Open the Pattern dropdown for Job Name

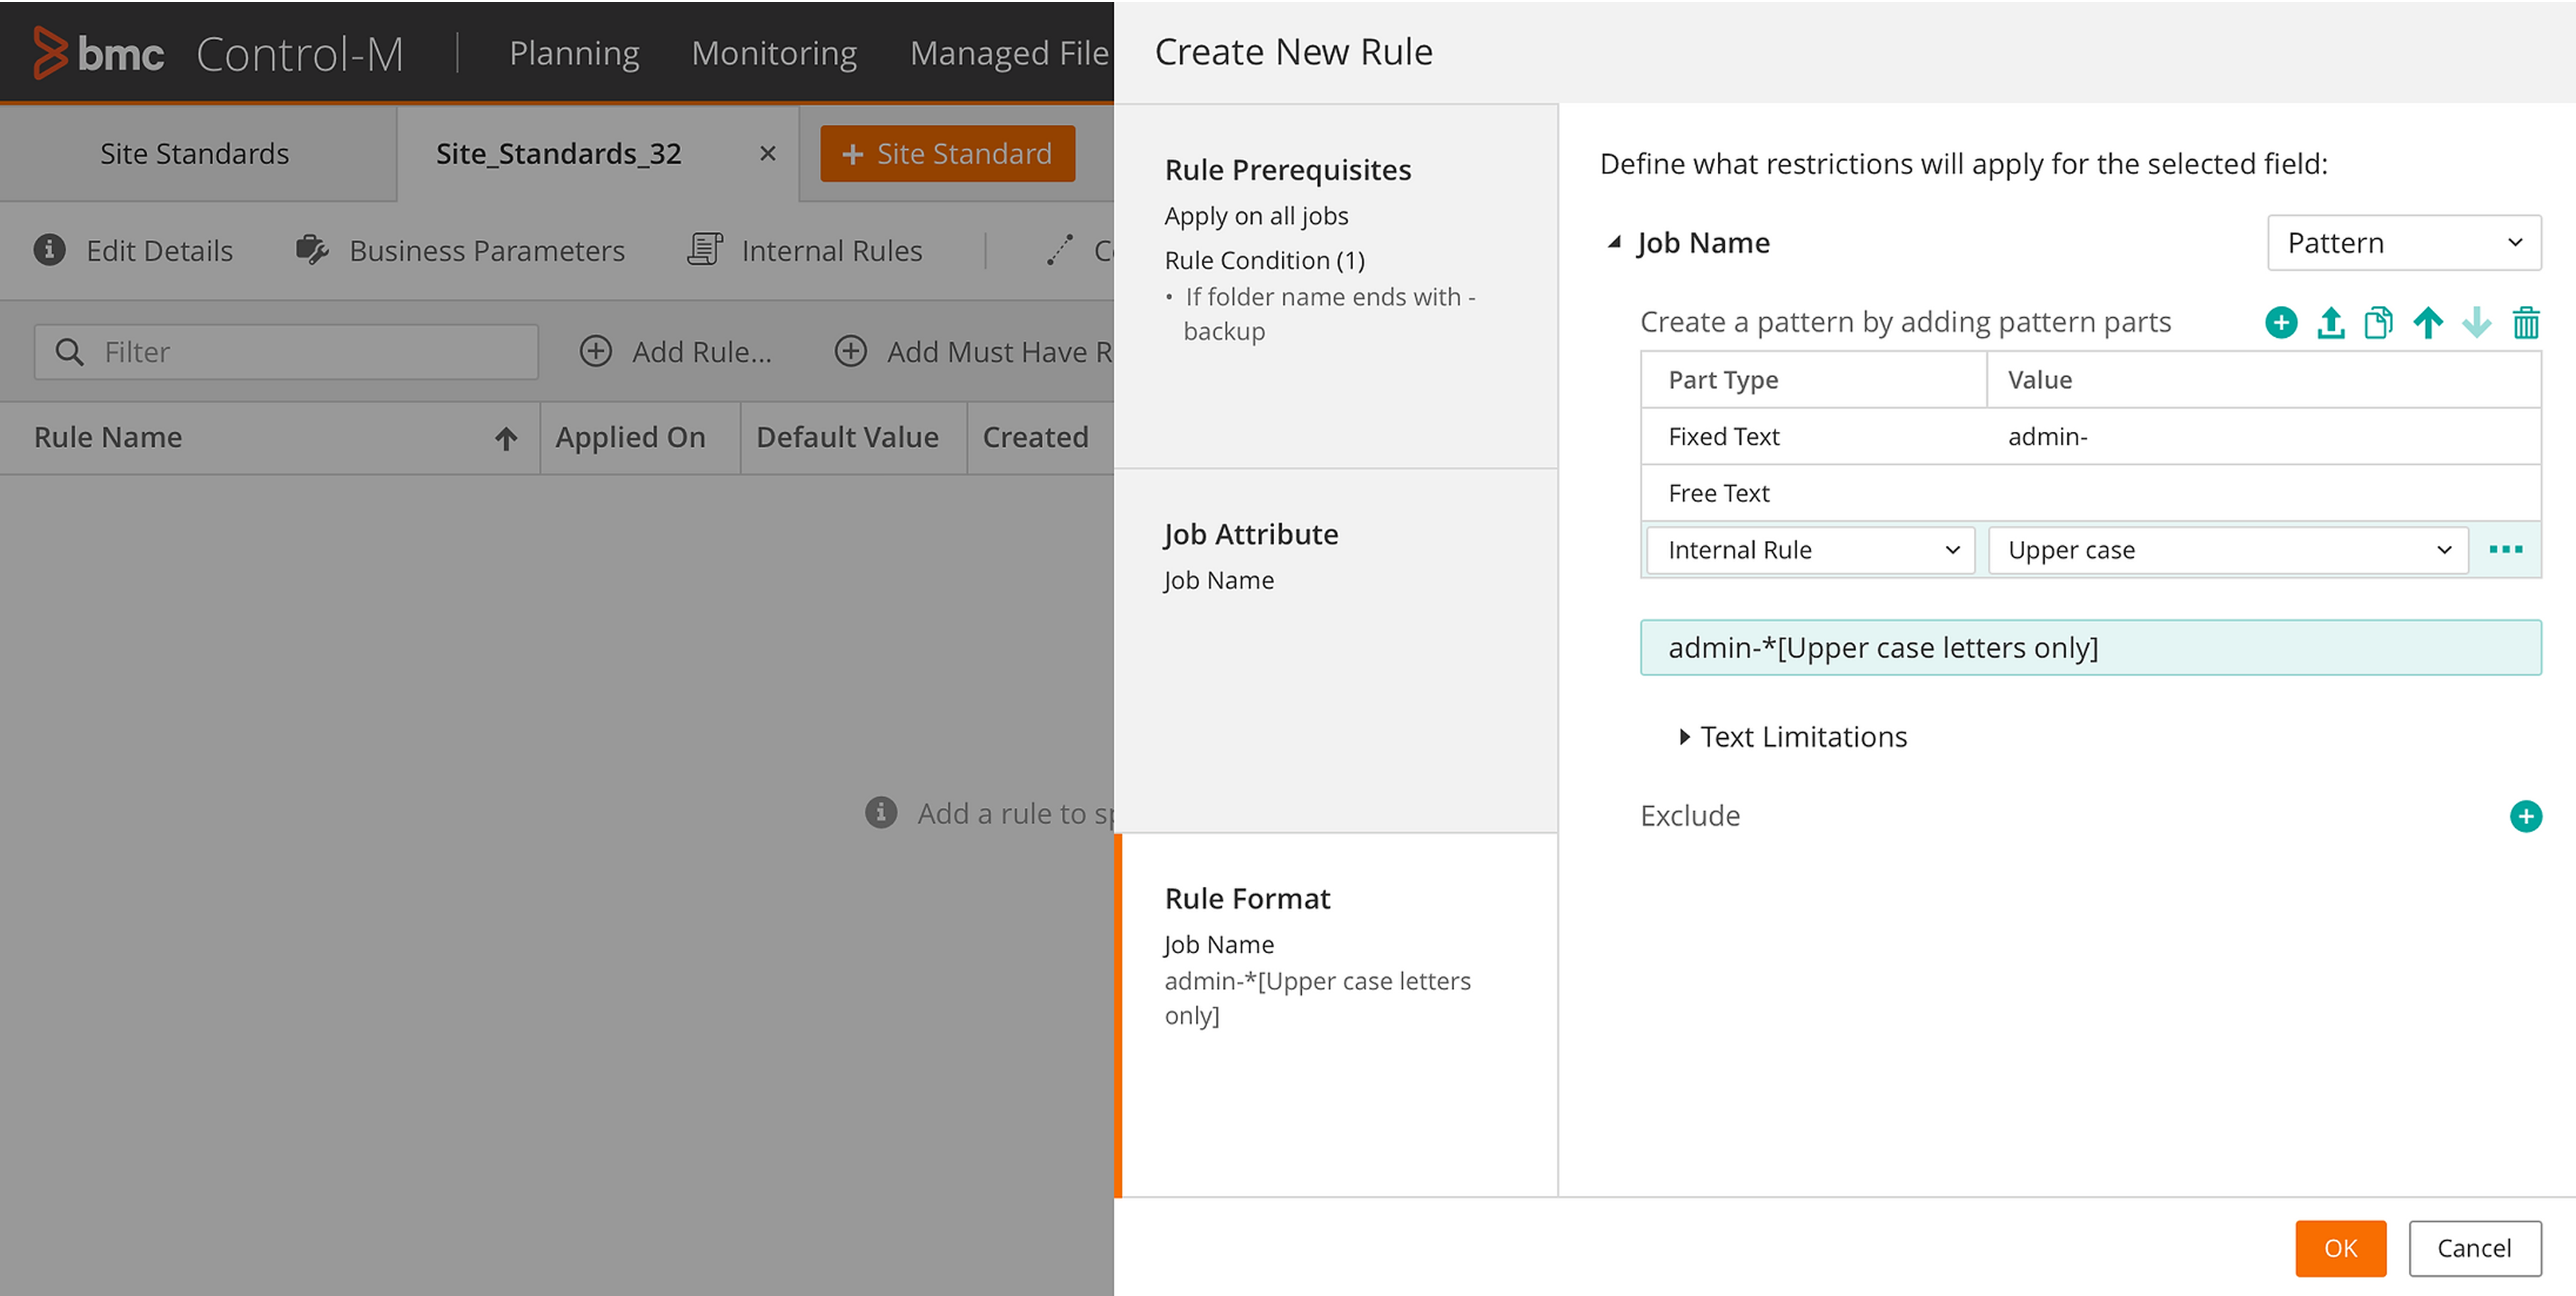(x=2404, y=243)
